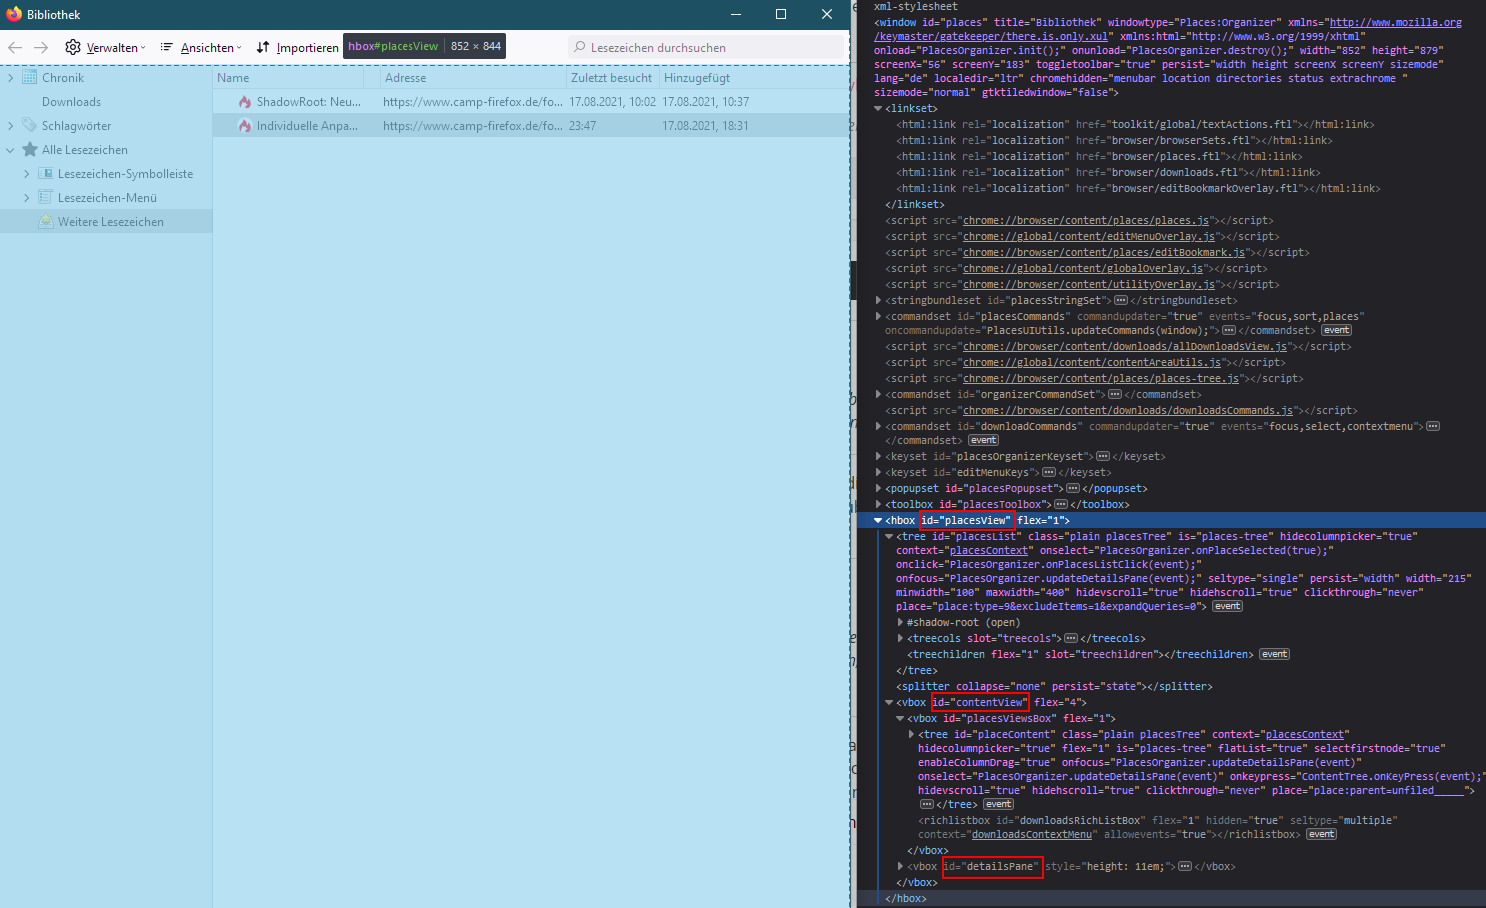The image size is (1486, 908).
Task: Open the places.js script link
Action: pos(1086,220)
